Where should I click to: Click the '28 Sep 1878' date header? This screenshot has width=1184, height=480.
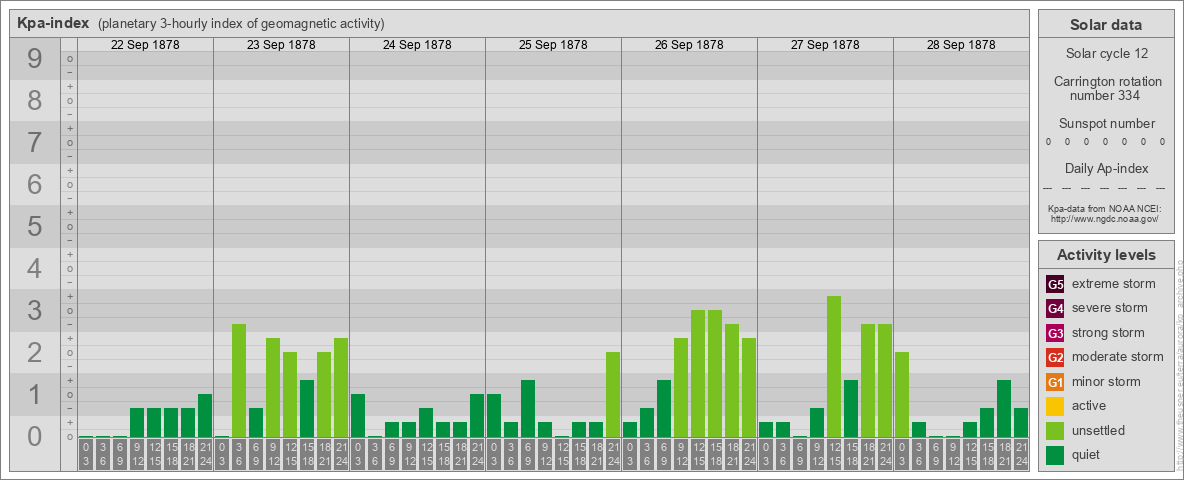tap(960, 45)
